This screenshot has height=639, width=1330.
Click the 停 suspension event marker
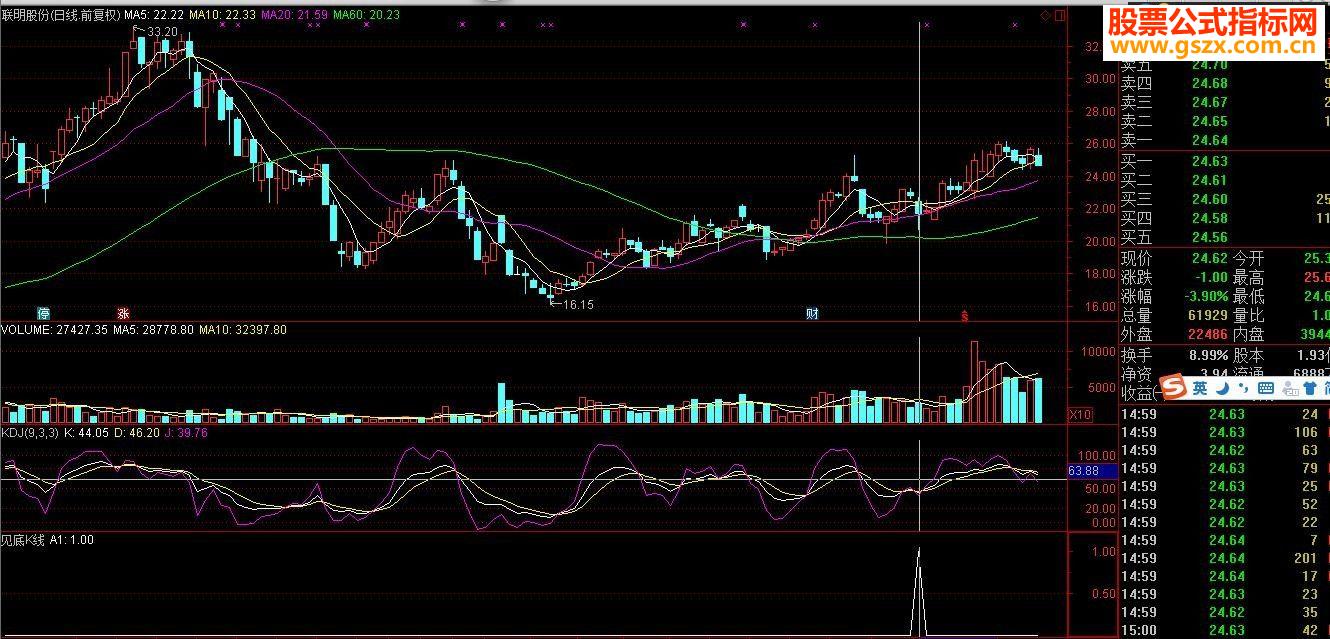click(x=43, y=313)
